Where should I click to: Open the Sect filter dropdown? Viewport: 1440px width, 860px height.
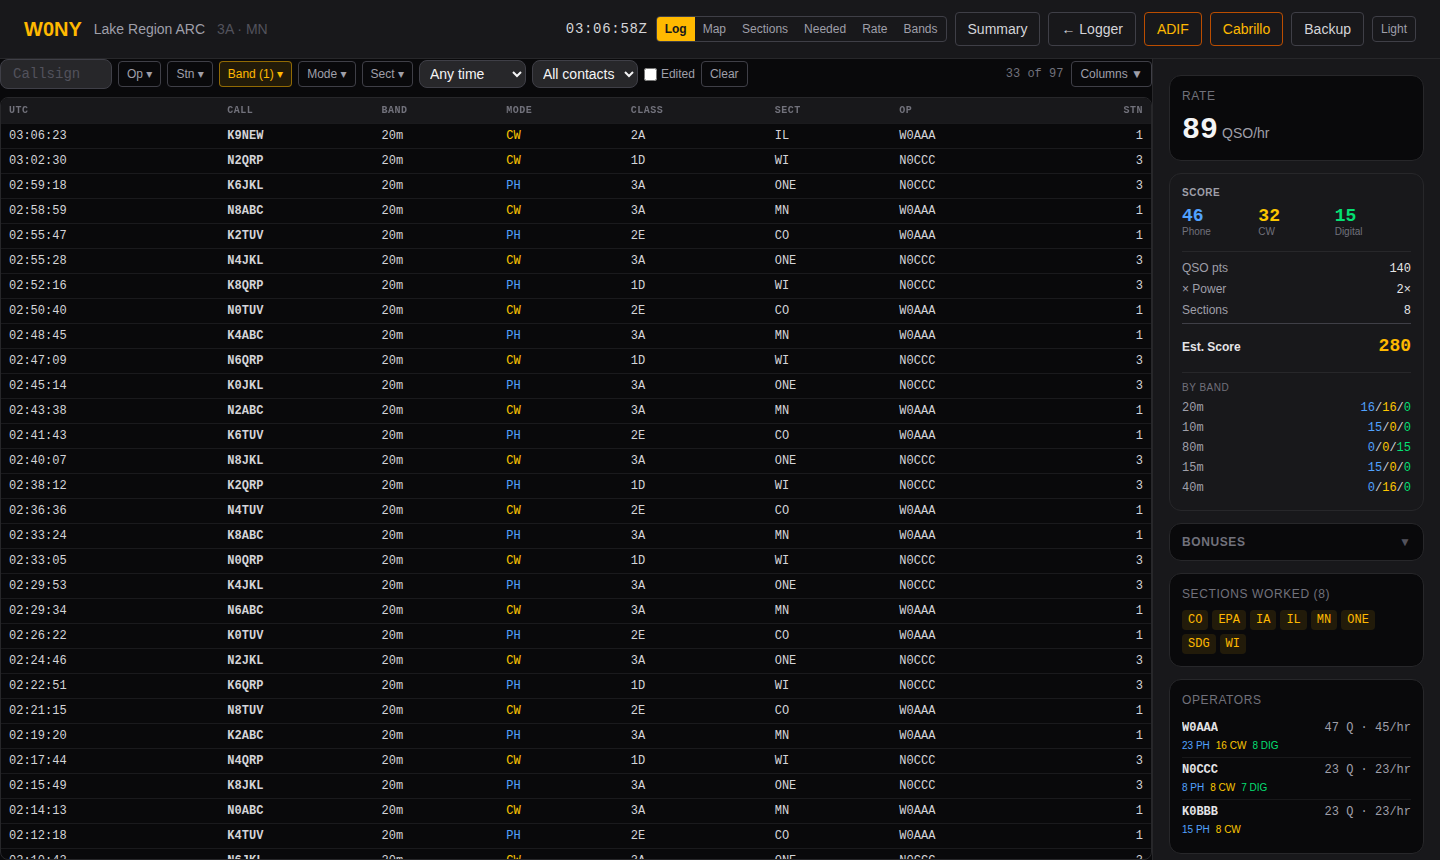(x=387, y=74)
